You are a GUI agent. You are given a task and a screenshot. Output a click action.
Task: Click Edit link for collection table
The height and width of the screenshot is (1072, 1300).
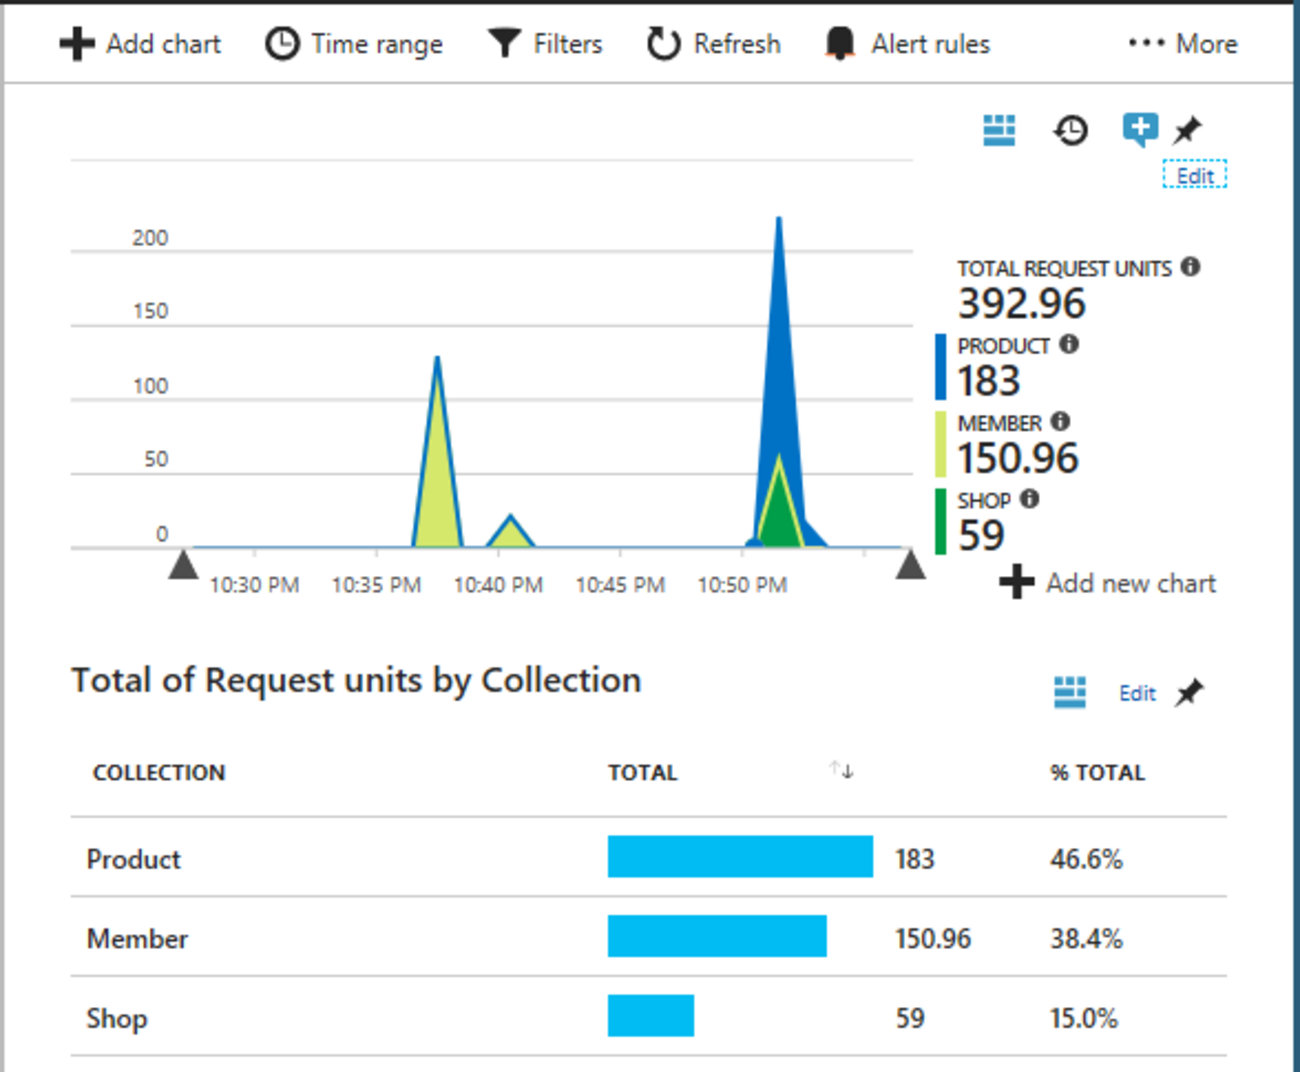(1137, 693)
